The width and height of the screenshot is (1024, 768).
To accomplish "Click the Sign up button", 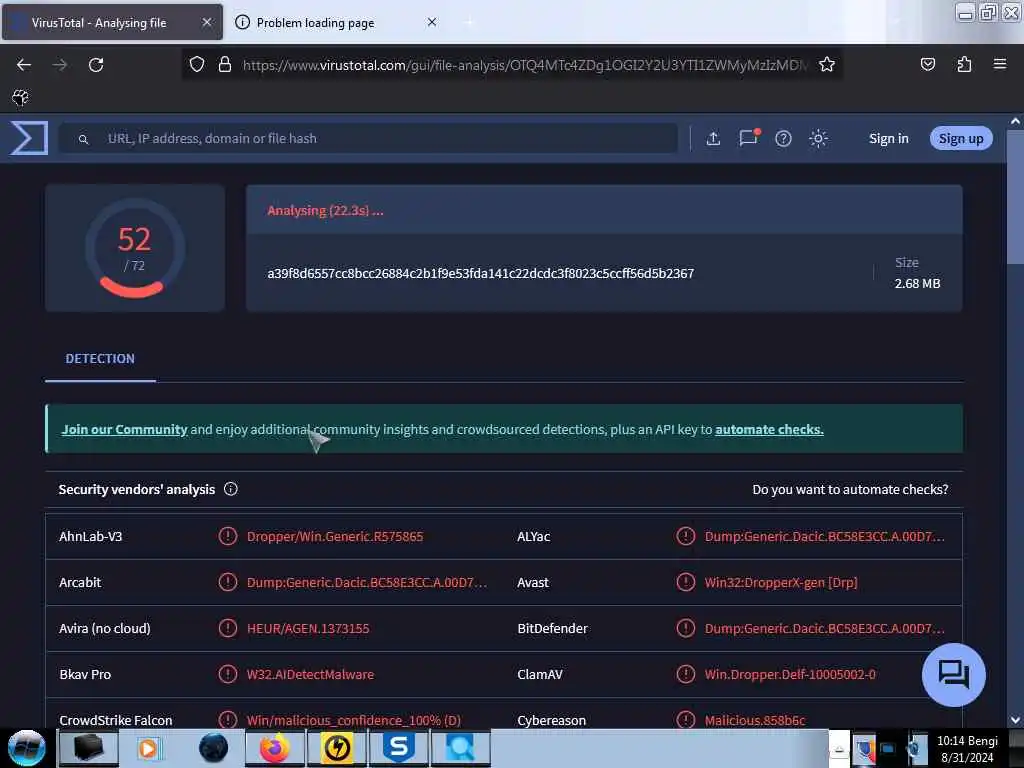I will click(x=961, y=138).
